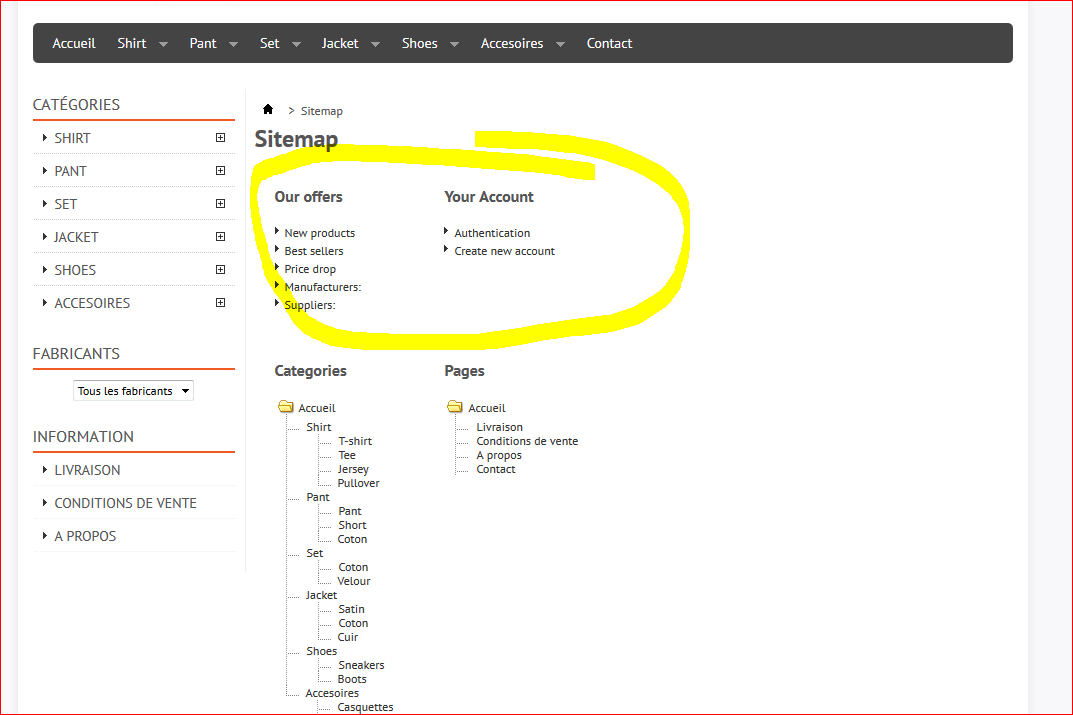Open Boots in Categories tree
1073x715 pixels.
352,679
